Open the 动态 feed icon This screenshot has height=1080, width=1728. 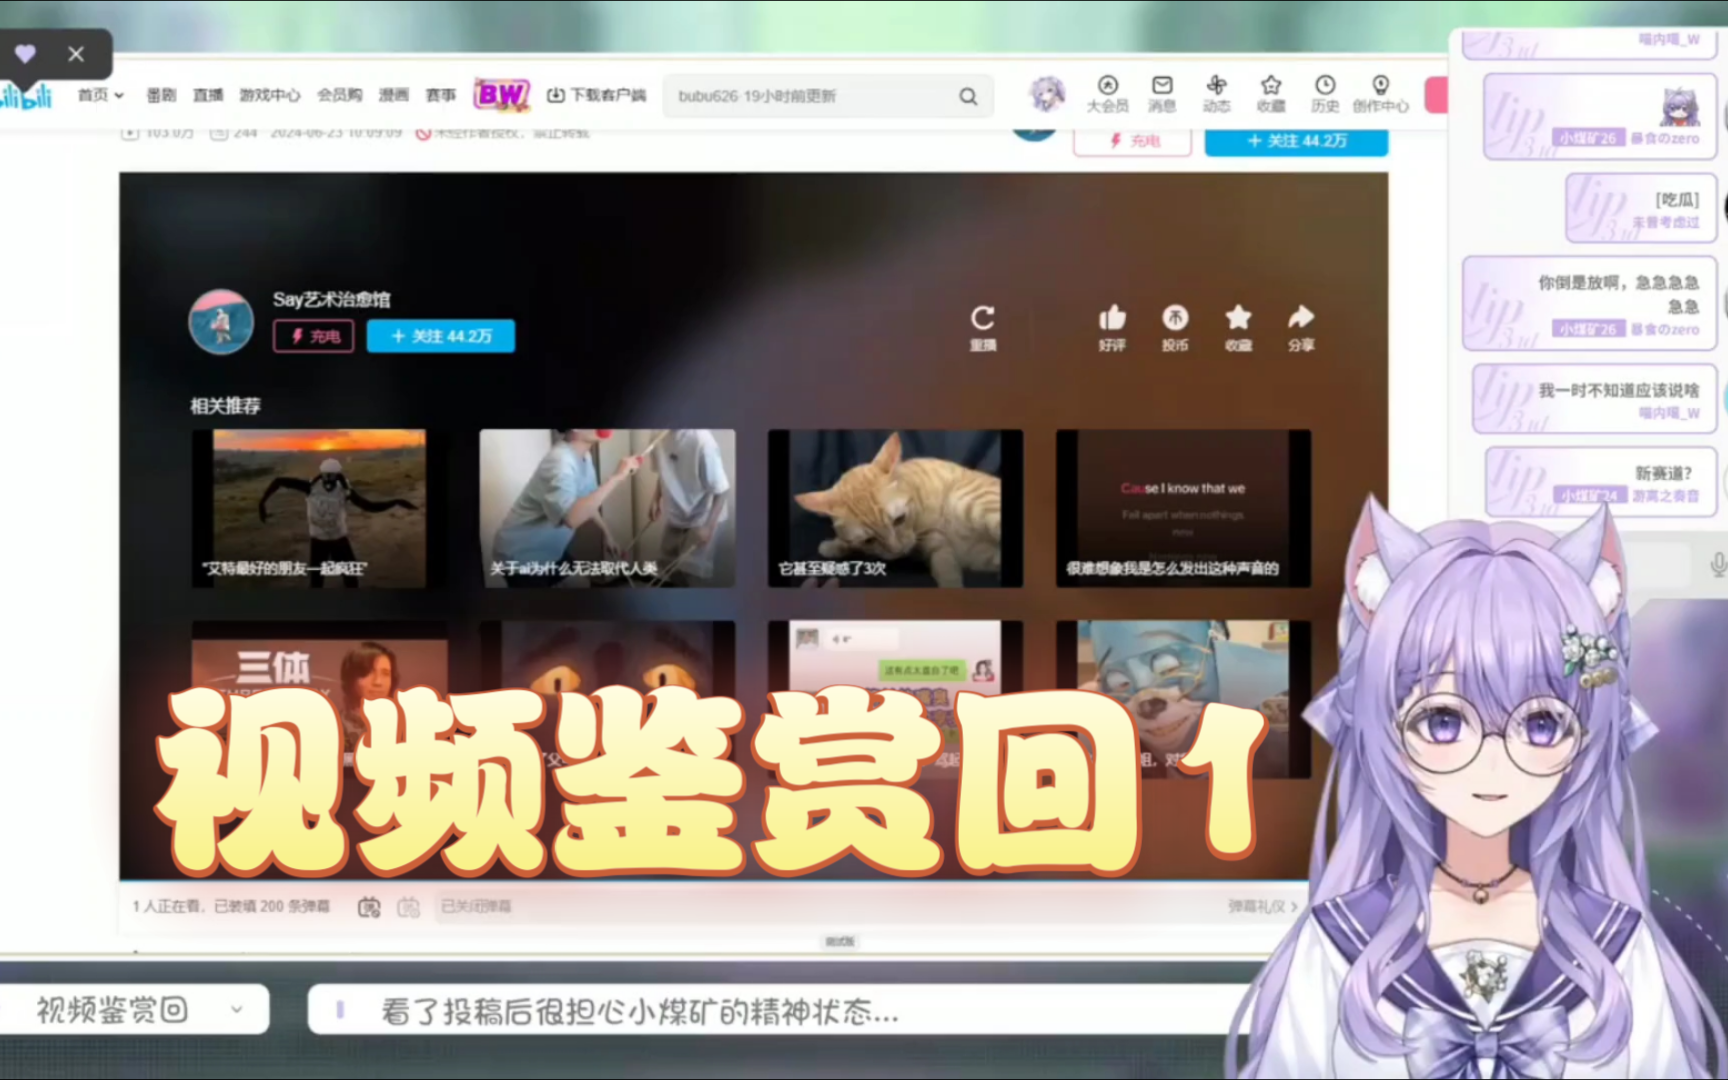pos(1216,85)
